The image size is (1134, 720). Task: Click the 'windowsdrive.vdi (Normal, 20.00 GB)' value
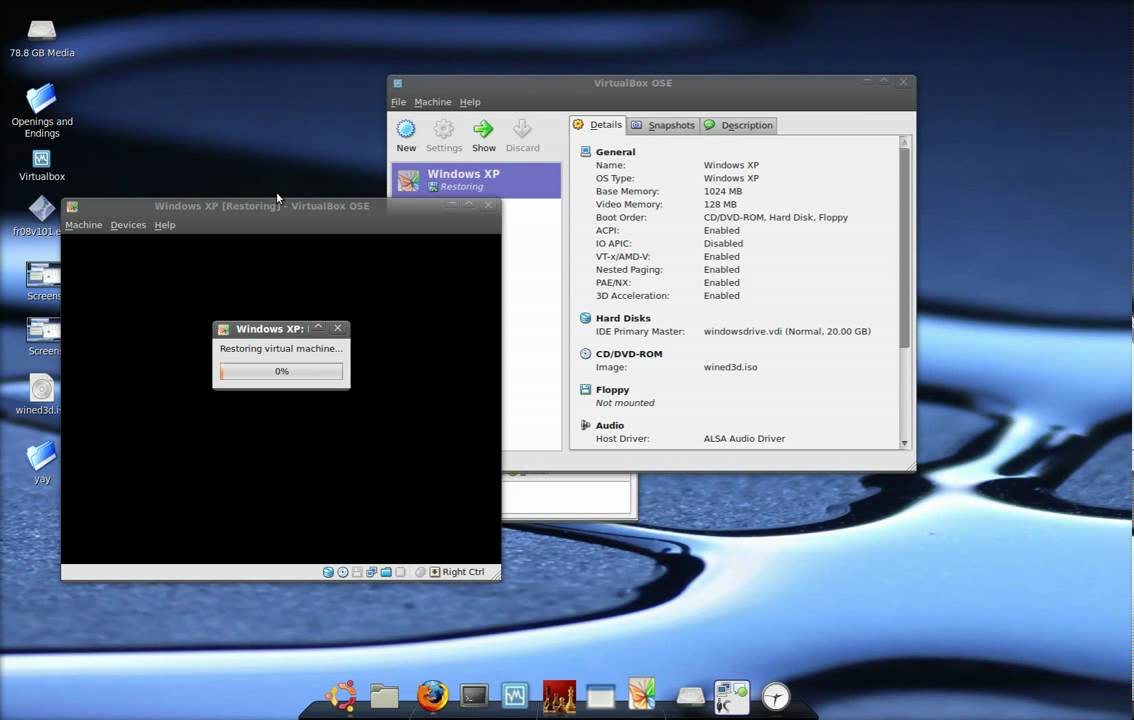pyautogui.click(x=787, y=331)
